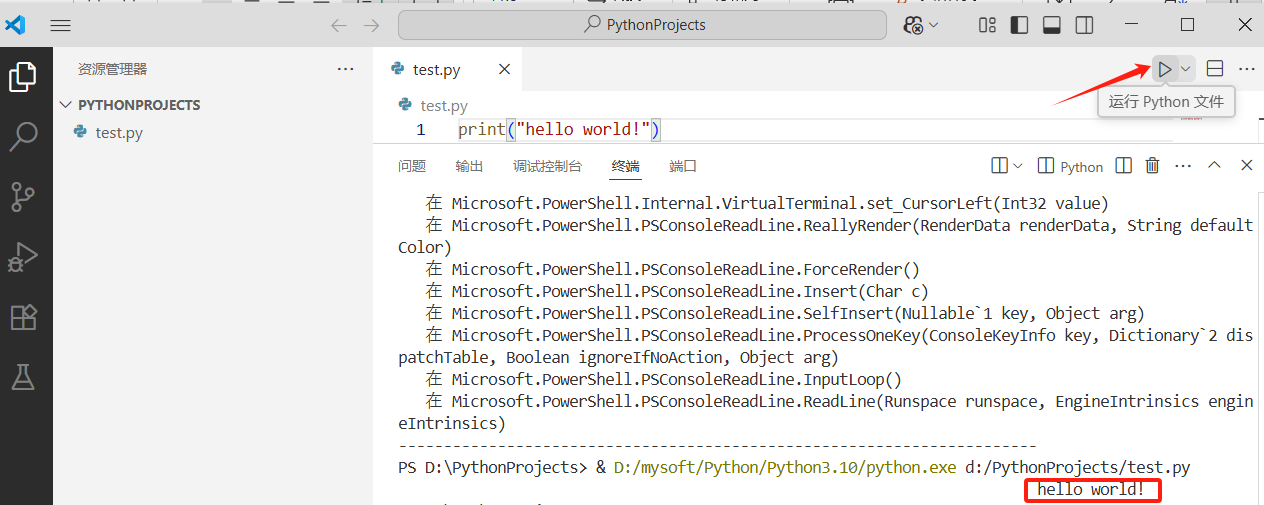1264x505 pixels.
Task: Click the PythonProjects command center search box
Action: tap(642, 25)
